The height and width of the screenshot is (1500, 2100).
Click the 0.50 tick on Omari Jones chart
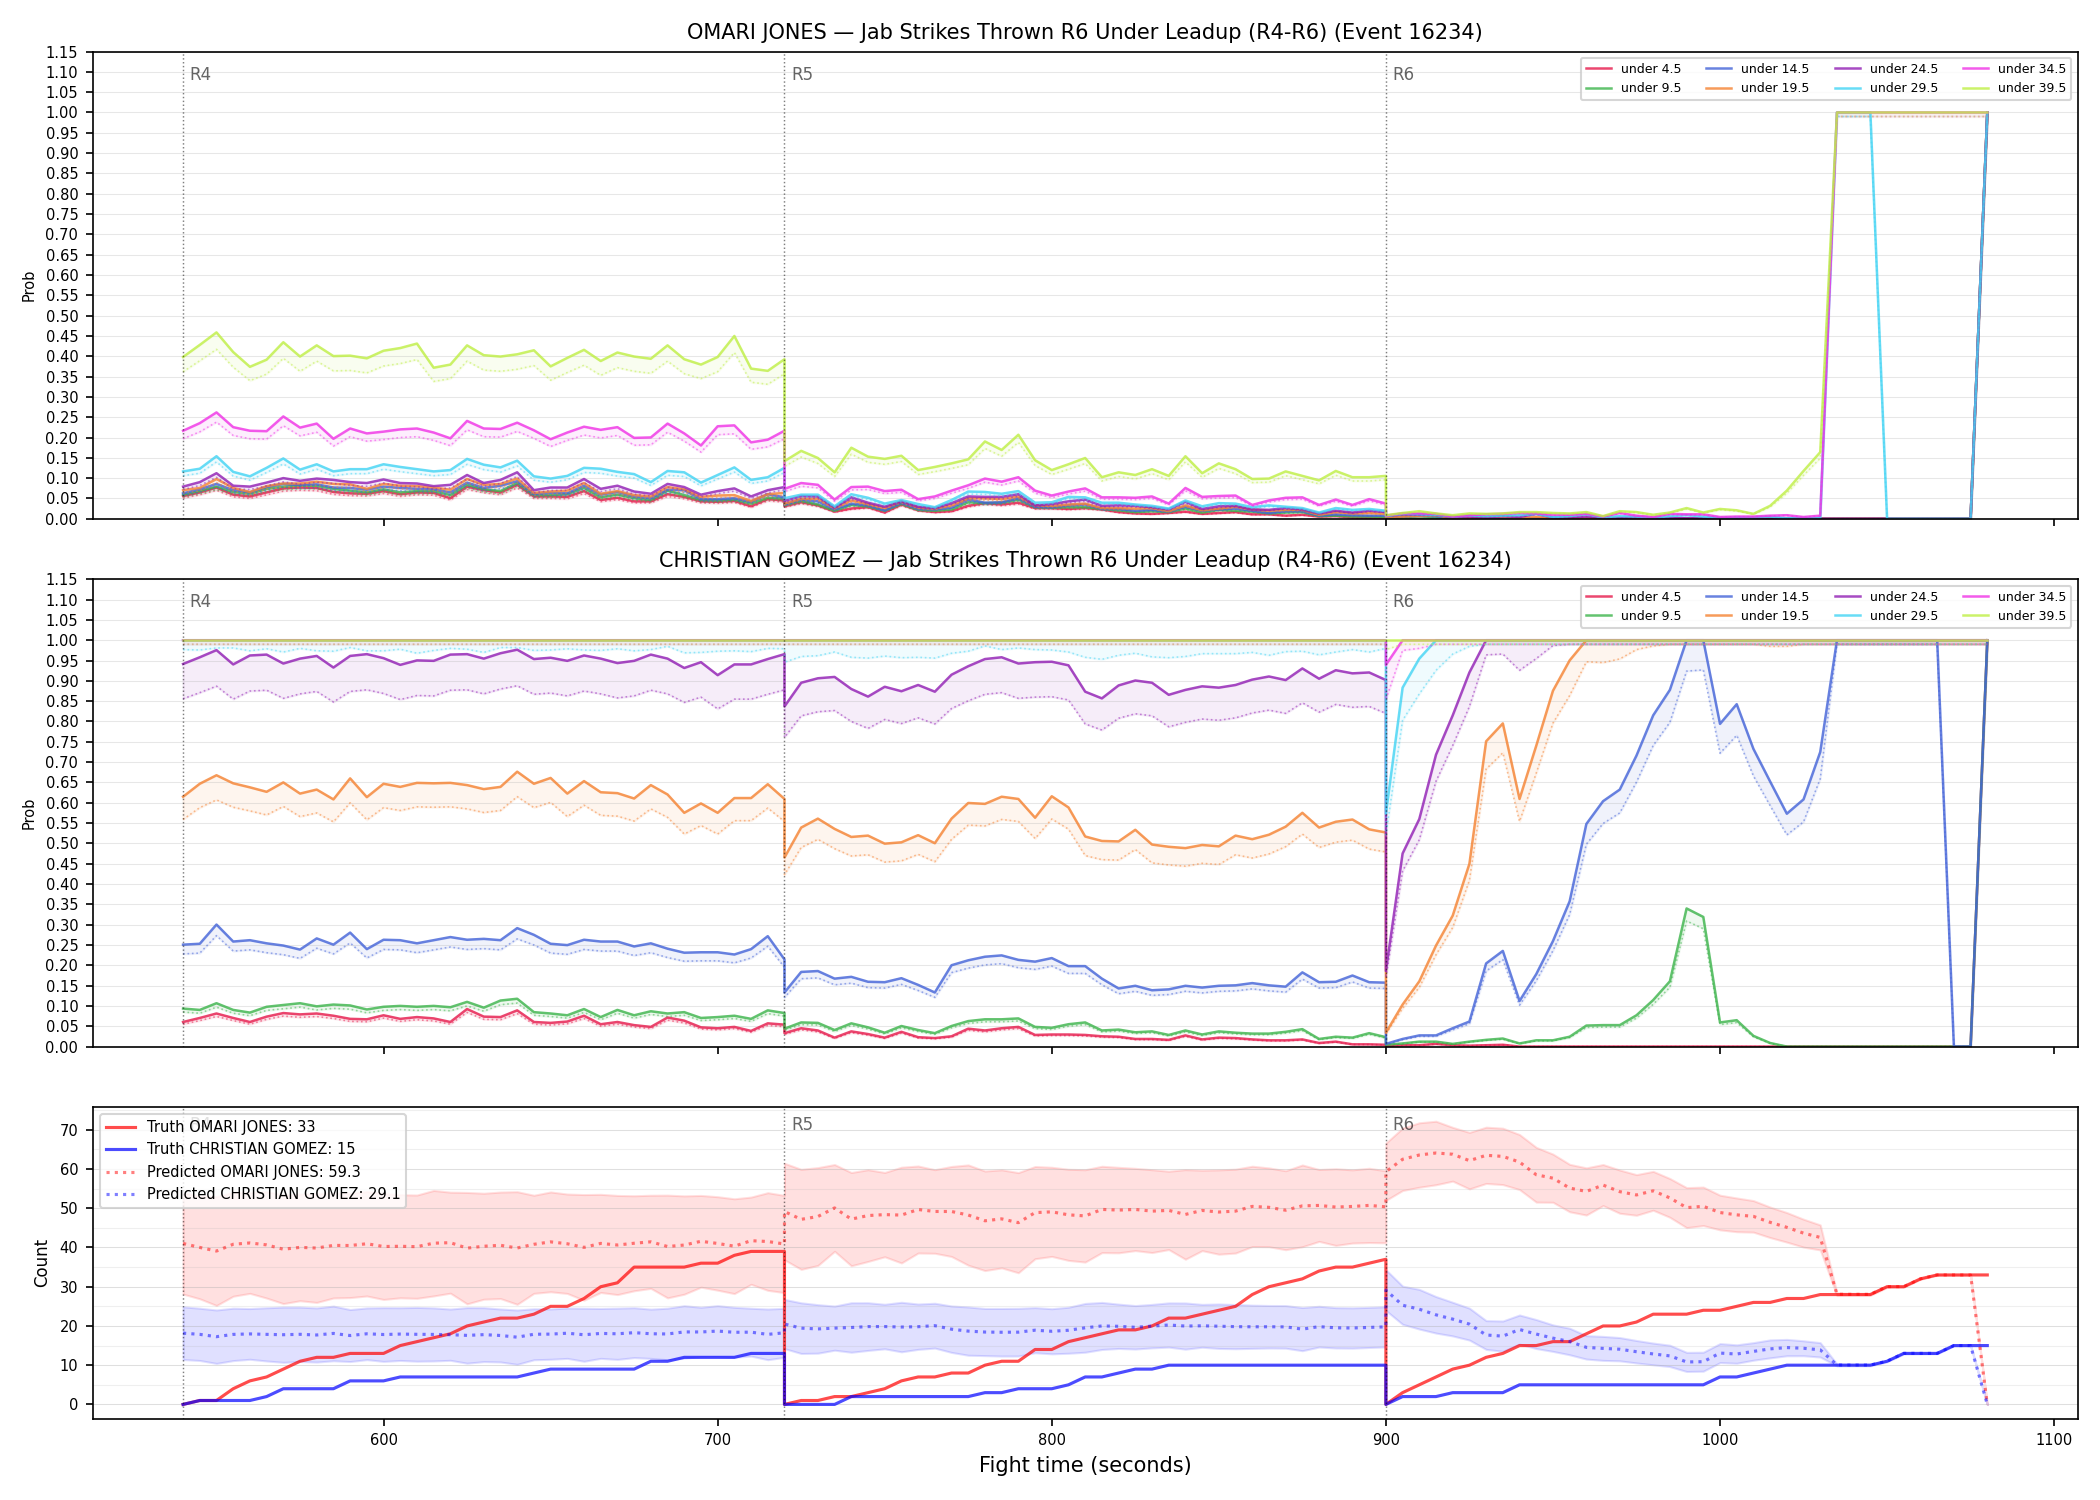62,316
